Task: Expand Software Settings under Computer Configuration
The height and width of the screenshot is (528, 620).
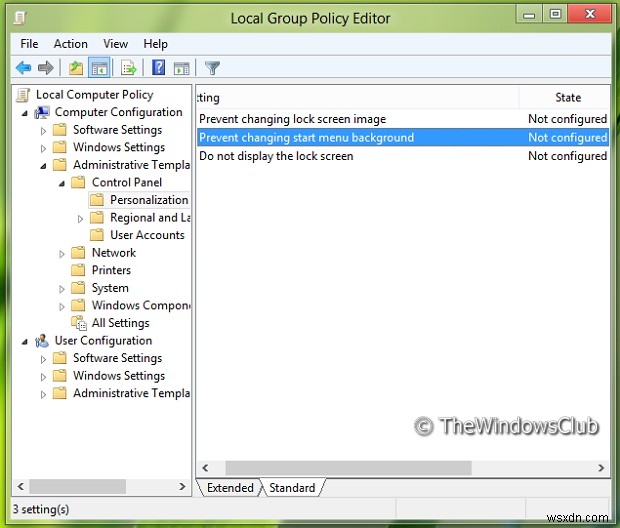Action: tap(43, 131)
